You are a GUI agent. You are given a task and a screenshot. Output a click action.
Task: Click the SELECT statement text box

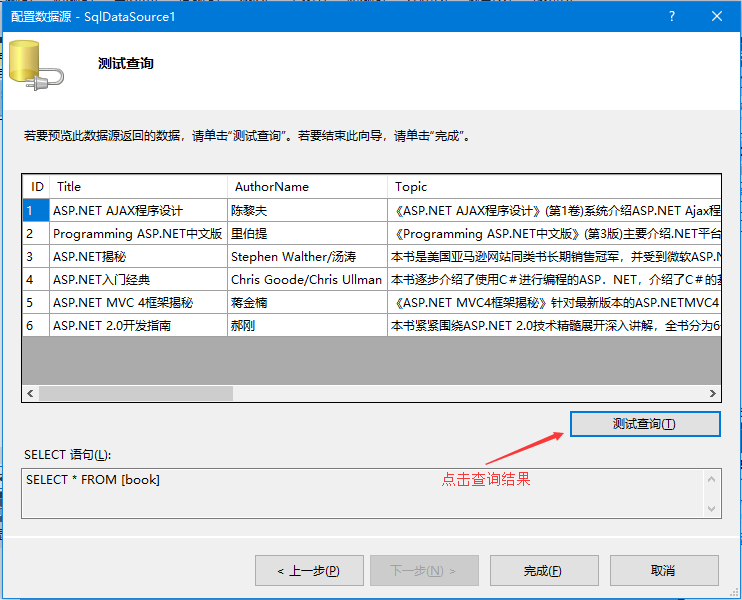(x=360, y=493)
